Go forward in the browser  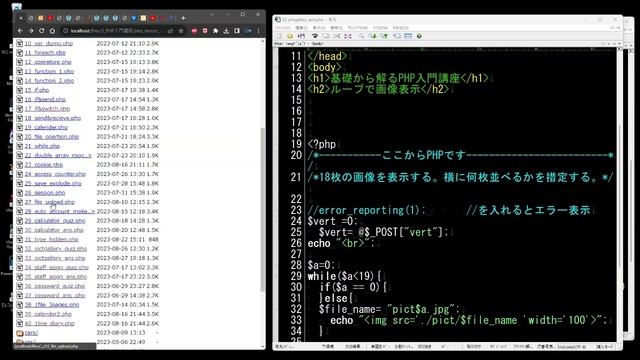[31, 31]
